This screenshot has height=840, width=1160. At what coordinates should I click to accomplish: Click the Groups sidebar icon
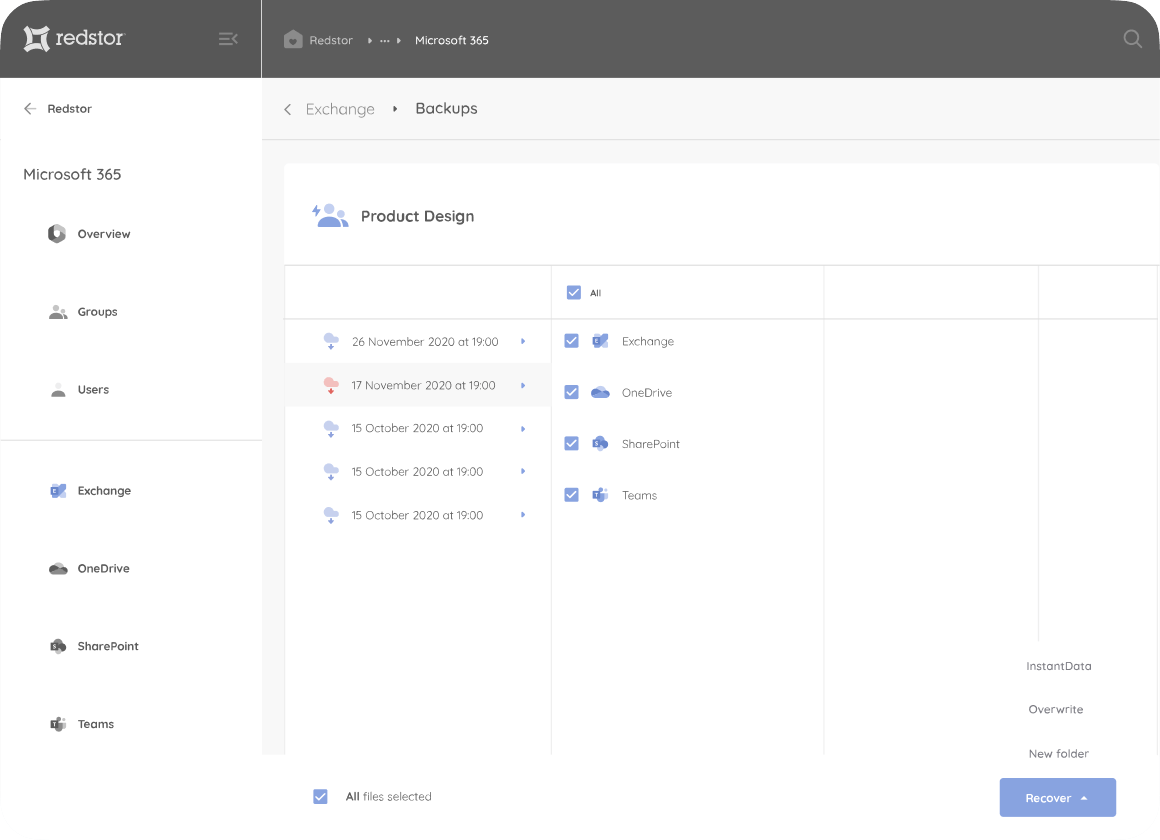click(58, 312)
